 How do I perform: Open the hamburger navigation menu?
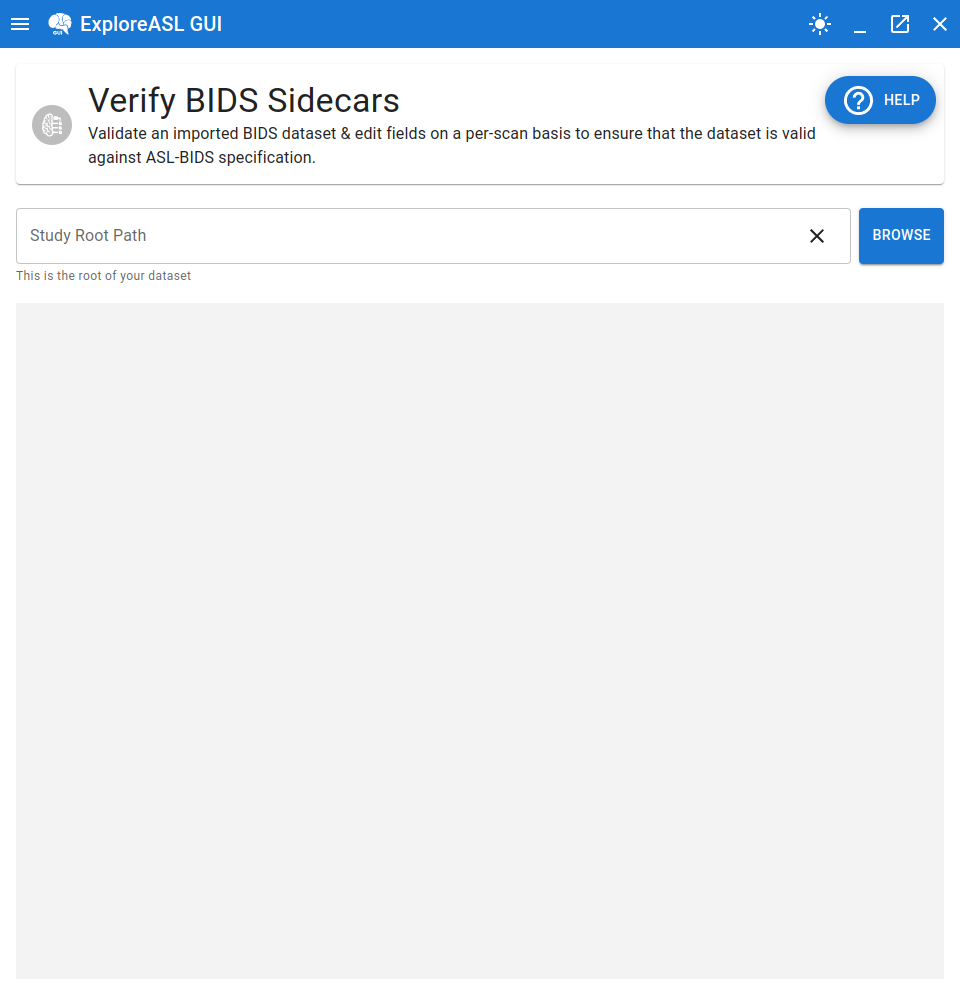[x=20, y=24]
